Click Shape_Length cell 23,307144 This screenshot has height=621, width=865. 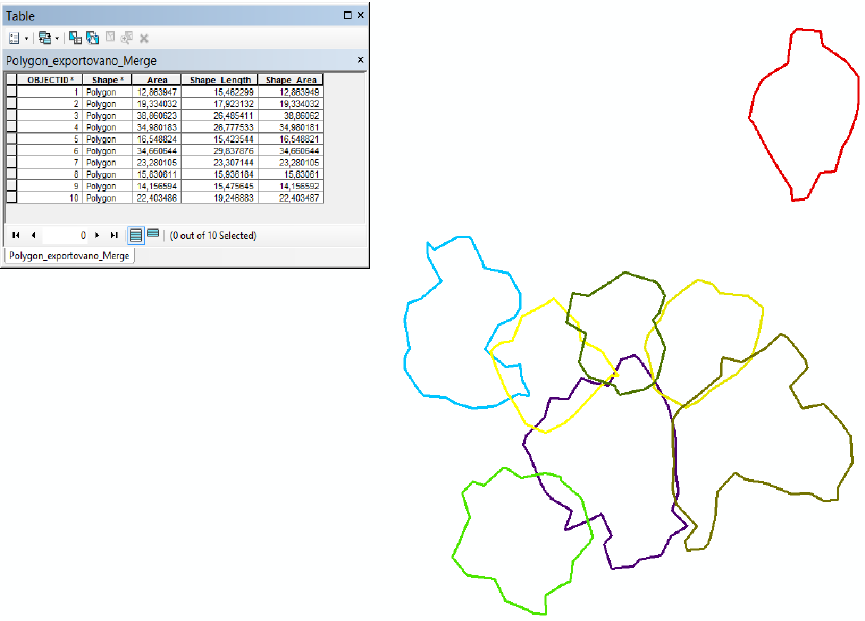click(220, 163)
